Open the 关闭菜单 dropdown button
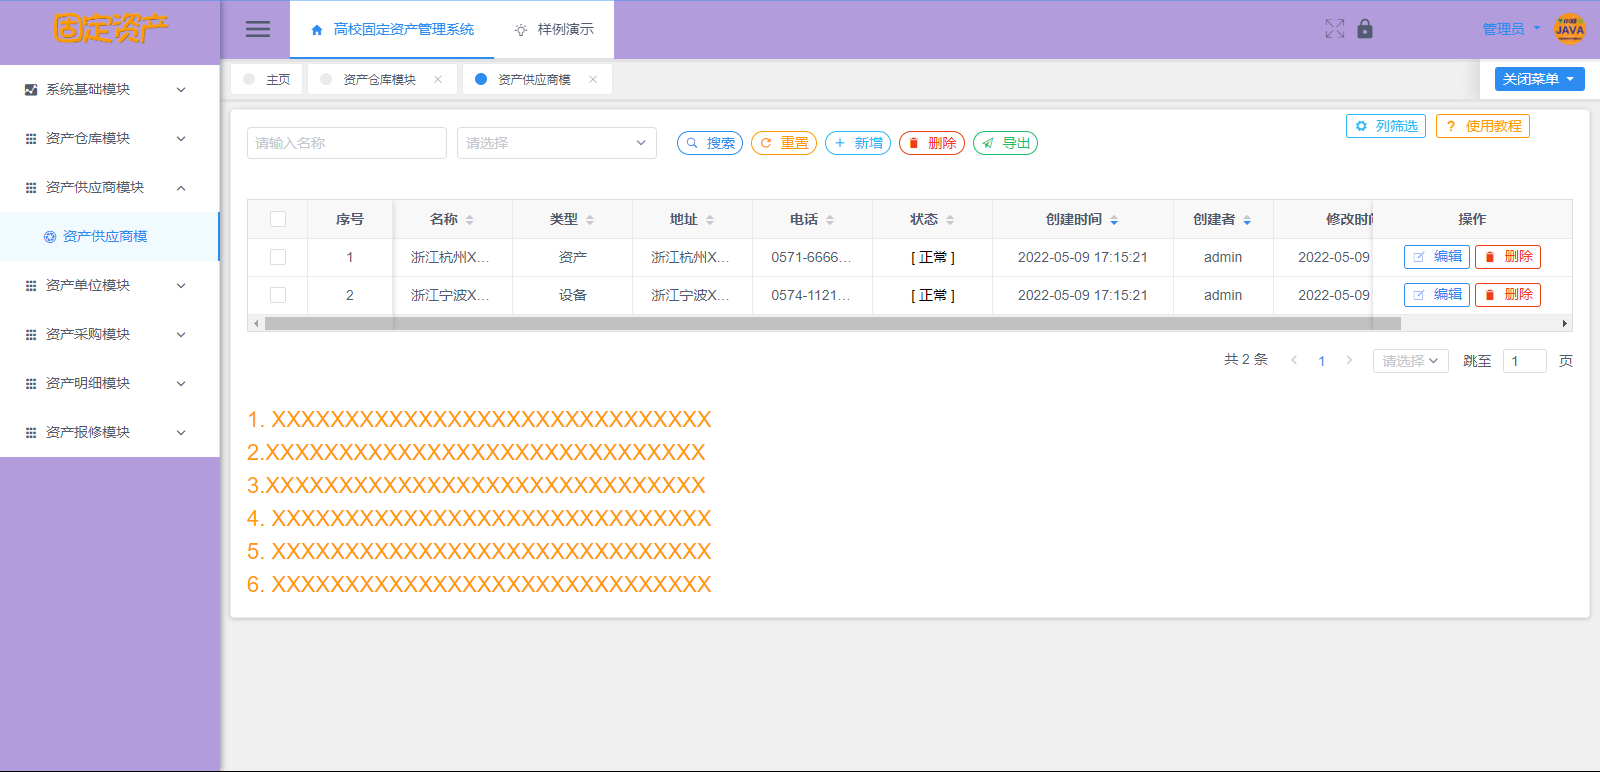The image size is (1600, 772). tap(1539, 79)
